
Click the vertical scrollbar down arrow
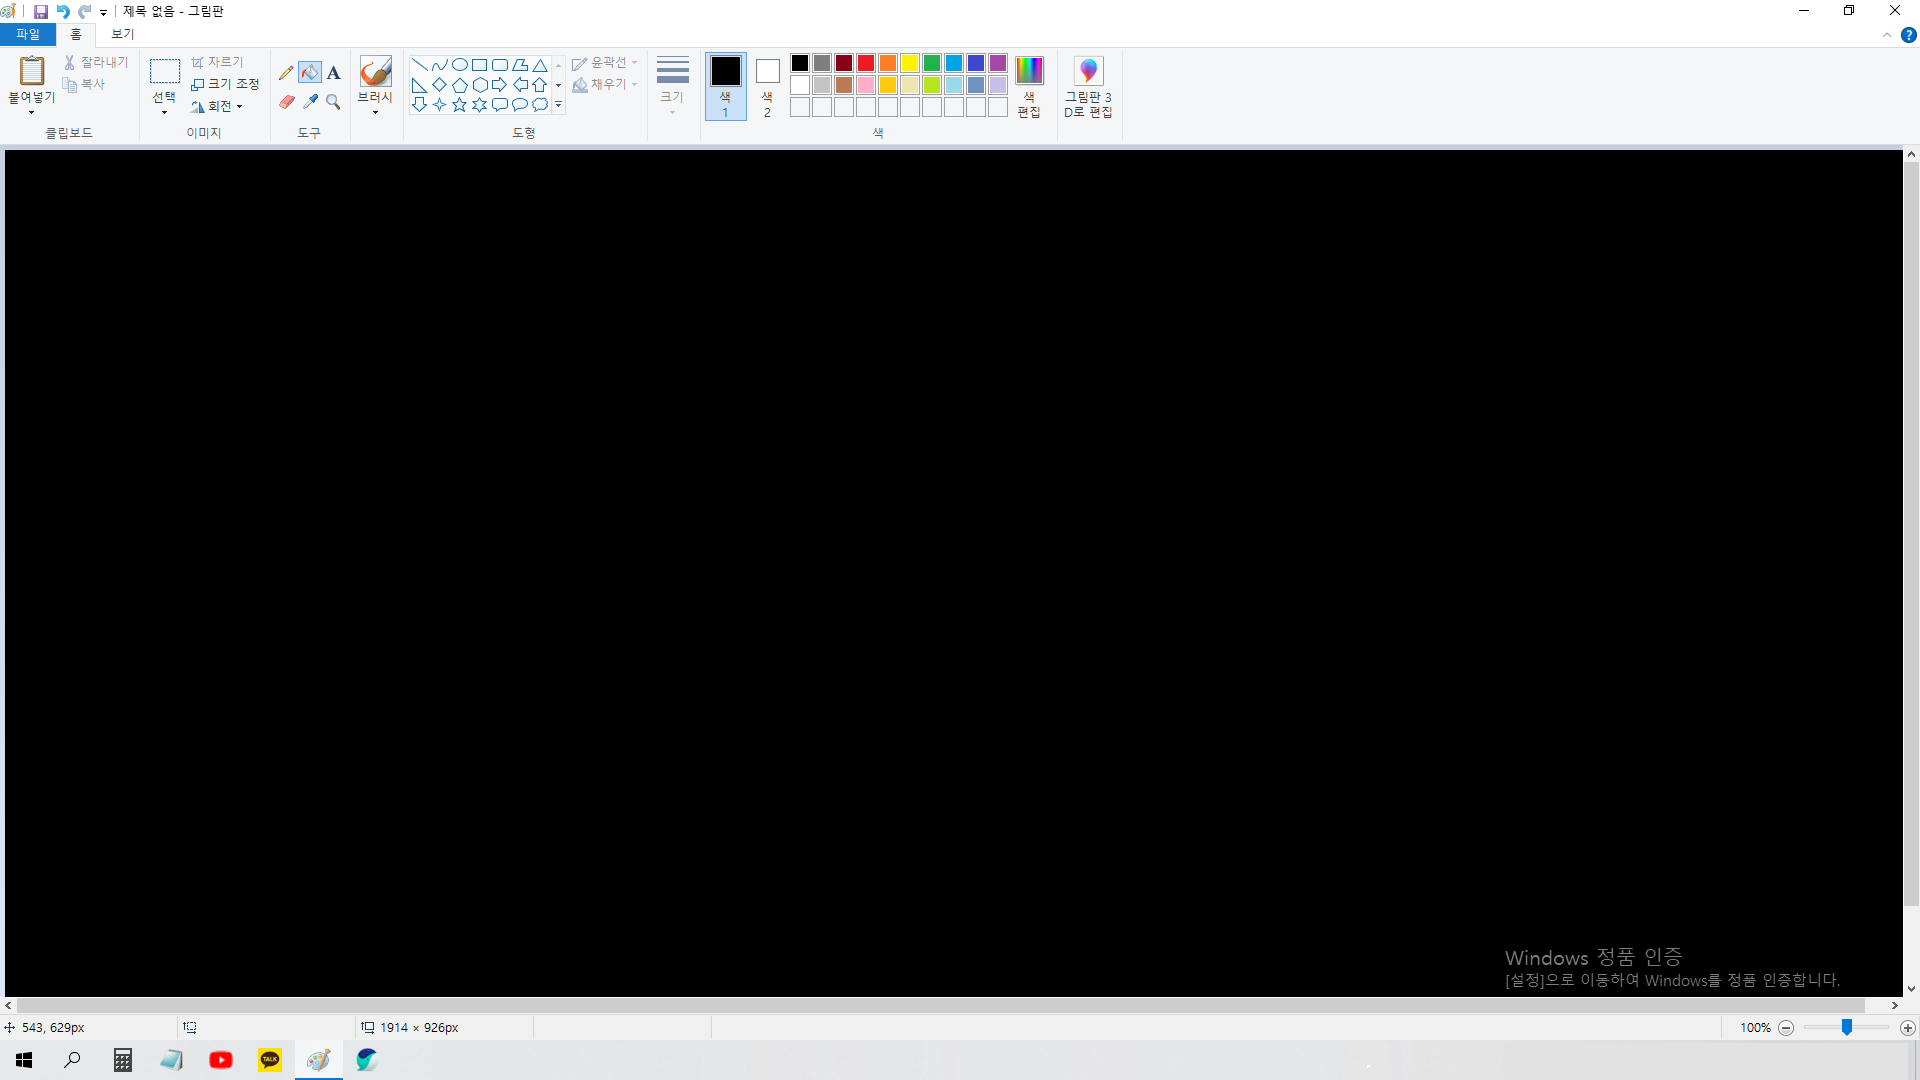pyautogui.click(x=1911, y=989)
